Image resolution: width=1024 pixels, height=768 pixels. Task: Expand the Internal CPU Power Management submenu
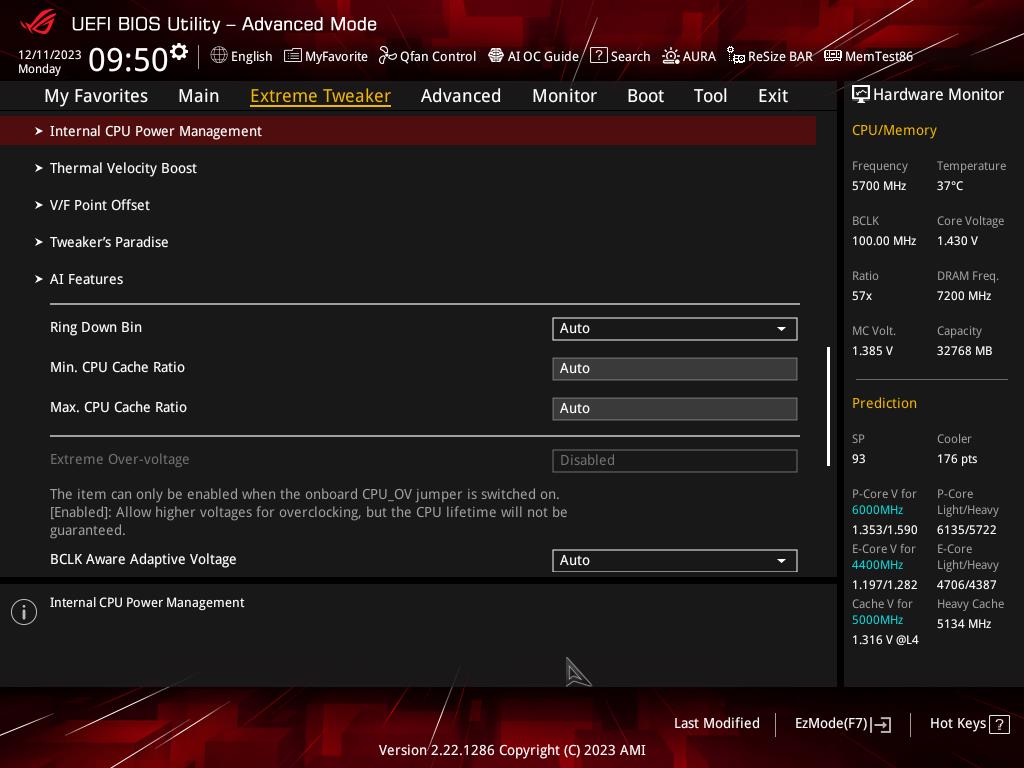click(155, 131)
